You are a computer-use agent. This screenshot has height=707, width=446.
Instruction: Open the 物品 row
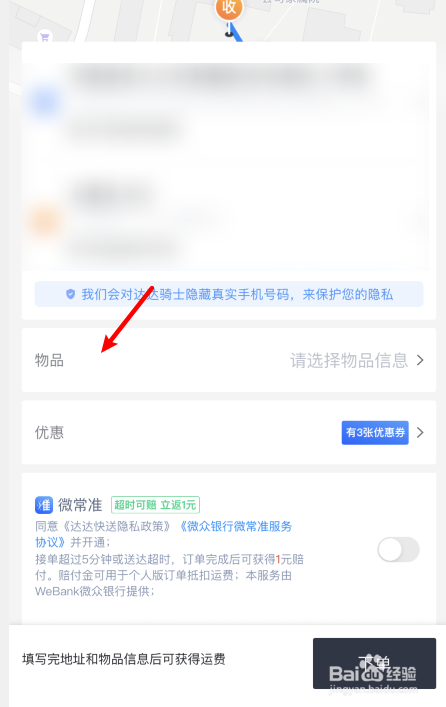click(x=229, y=360)
